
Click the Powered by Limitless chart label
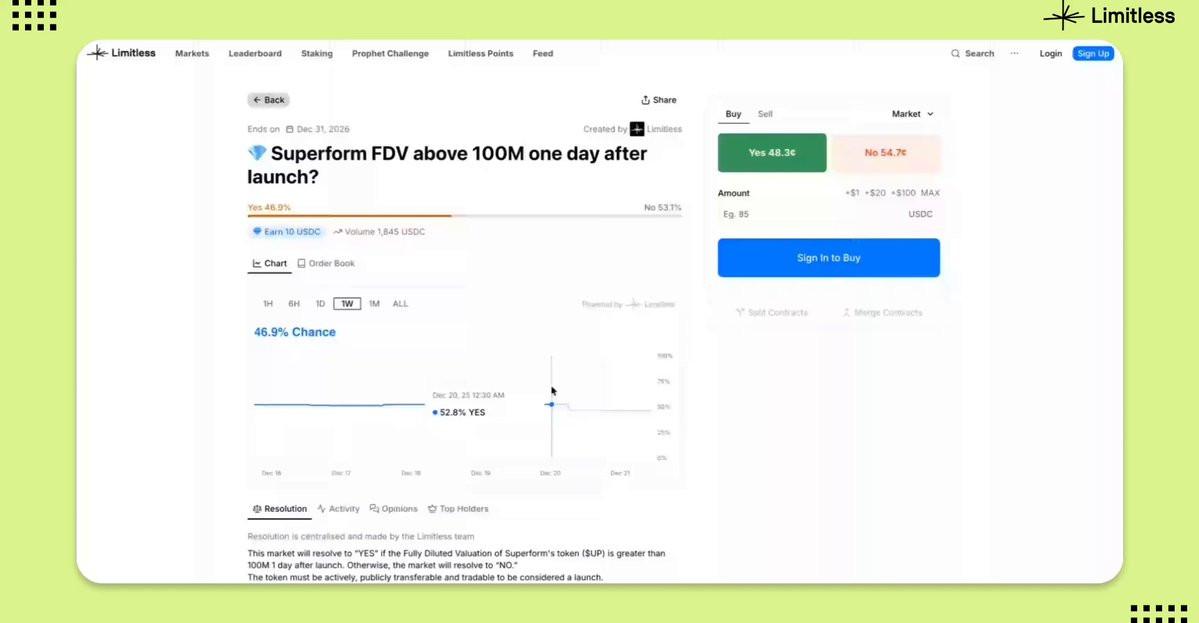tap(629, 304)
